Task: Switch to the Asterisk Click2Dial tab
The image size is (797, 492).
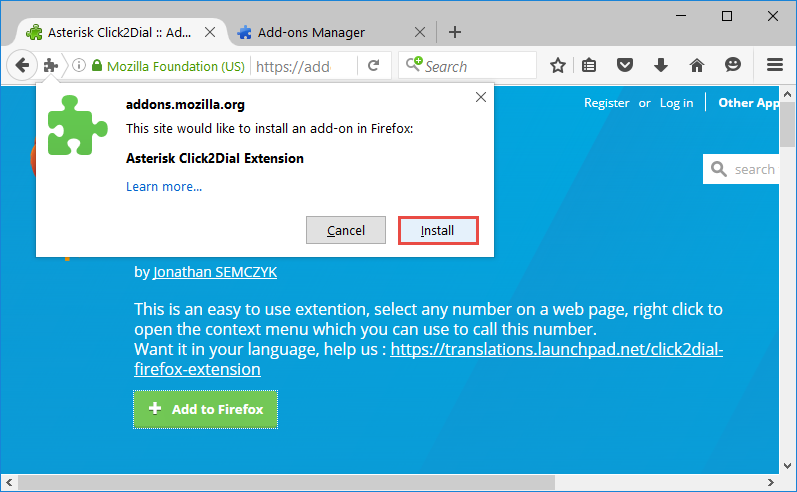Action: pyautogui.click(x=119, y=33)
